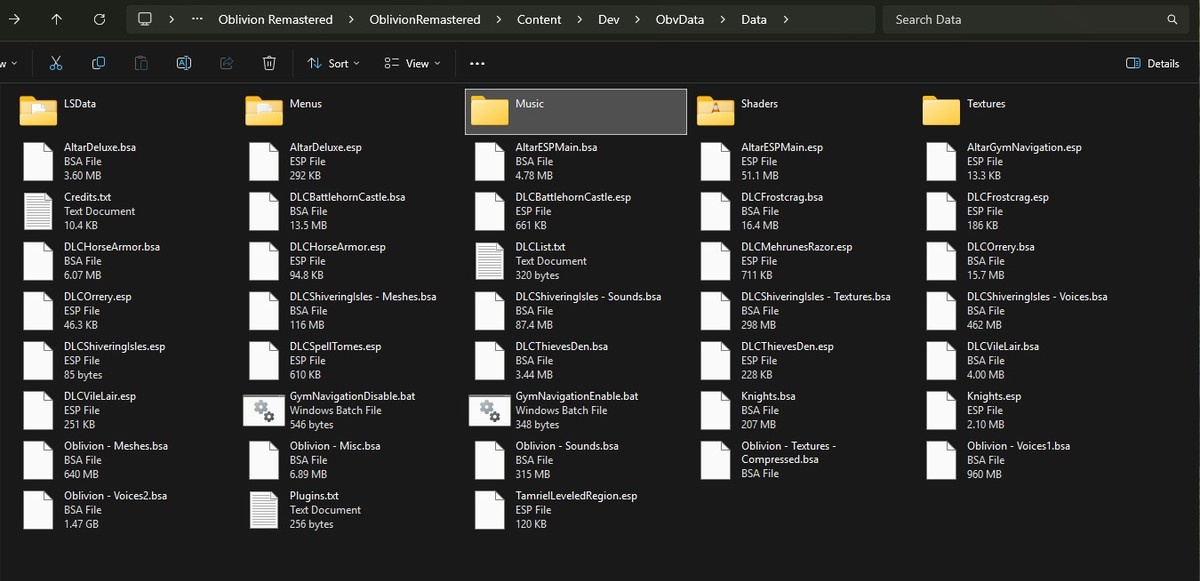Expand the chevron after Content breadcrumb

(580, 19)
